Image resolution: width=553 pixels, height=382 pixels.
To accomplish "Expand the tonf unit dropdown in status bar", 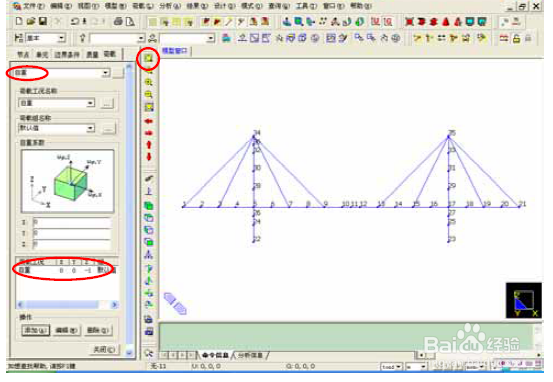I will [x=399, y=367].
